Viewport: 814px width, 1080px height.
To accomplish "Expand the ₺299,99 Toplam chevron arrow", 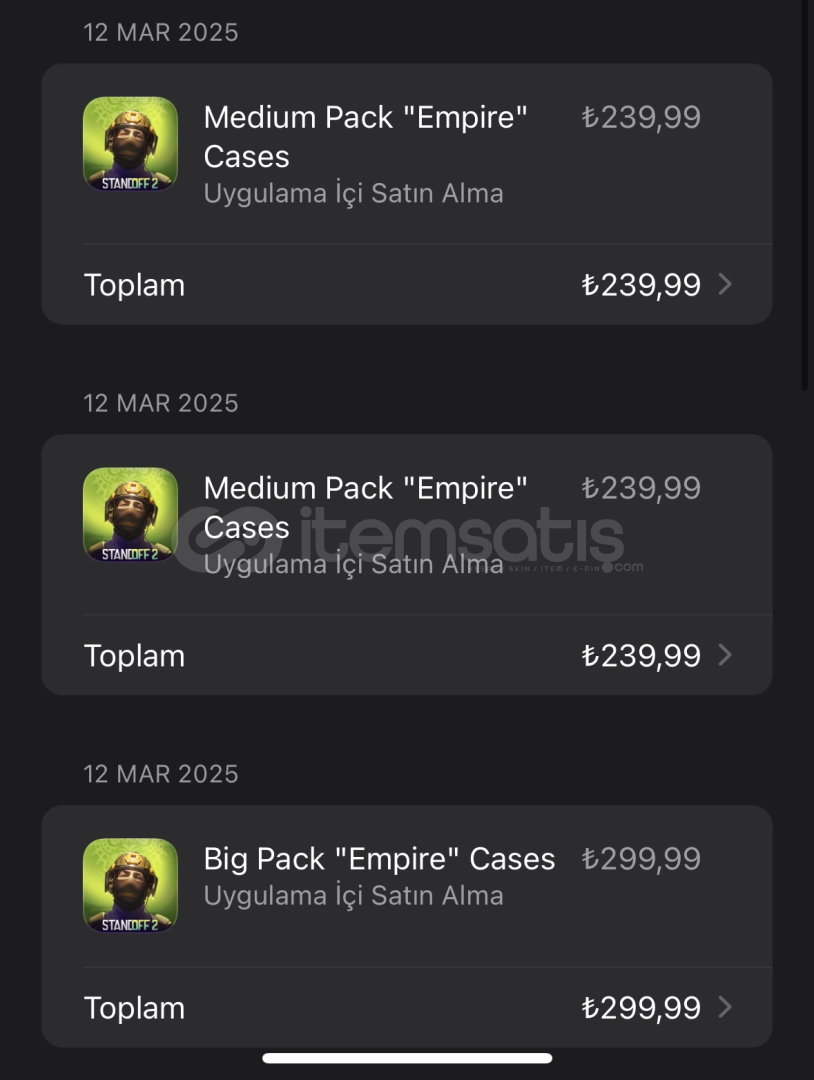I will 724,1007.
